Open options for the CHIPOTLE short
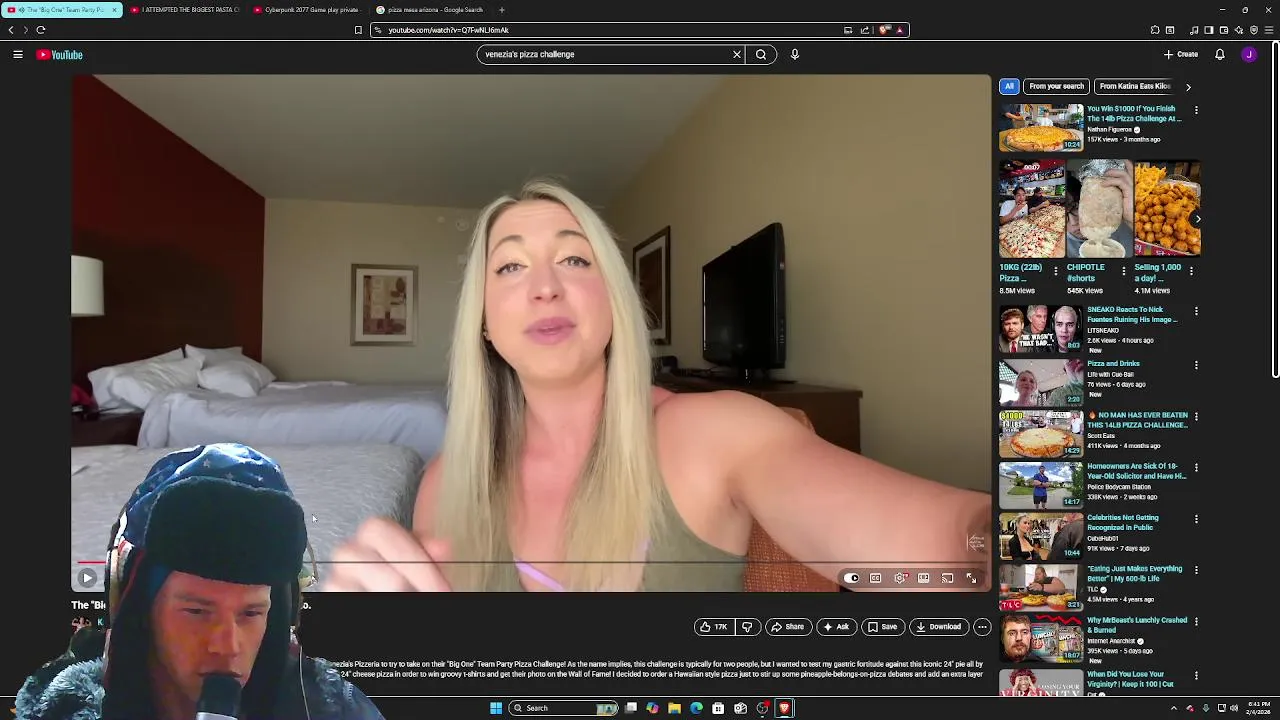This screenshot has height=720, width=1280. click(x=1123, y=271)
